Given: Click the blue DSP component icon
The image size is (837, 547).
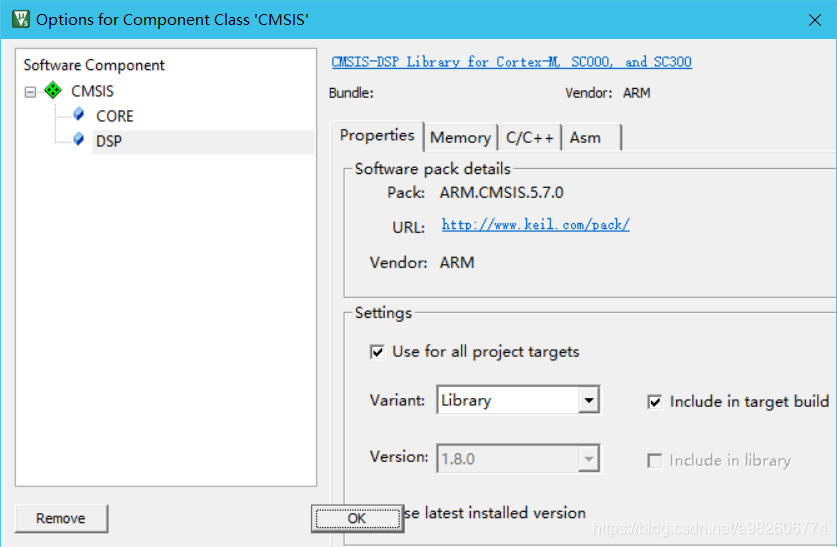Looking at the screenshot, I should 78,139.
